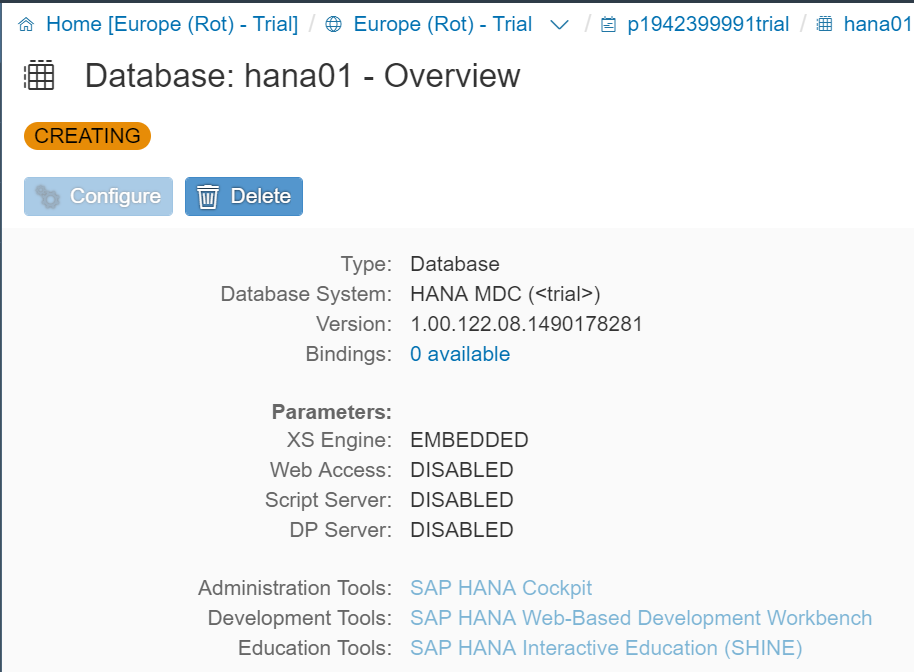Click the HANA MDC (<trial>) value
This screenshot has height=672, width=914.
(505, 294)
